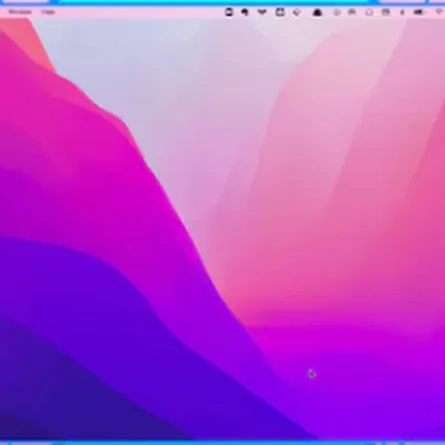
Task: Click the elephant-shaped menu bar icon
Action: click(x=245, y=12)
